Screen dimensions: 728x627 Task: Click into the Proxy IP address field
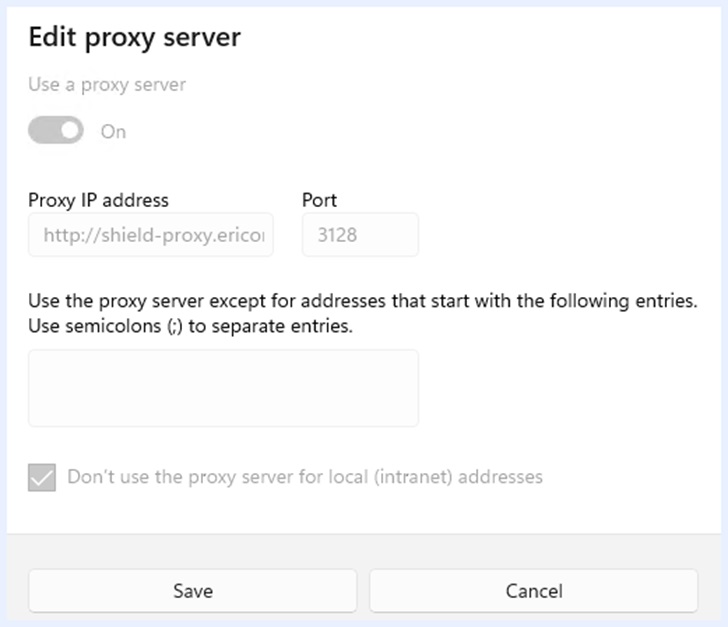click(150, 235)
